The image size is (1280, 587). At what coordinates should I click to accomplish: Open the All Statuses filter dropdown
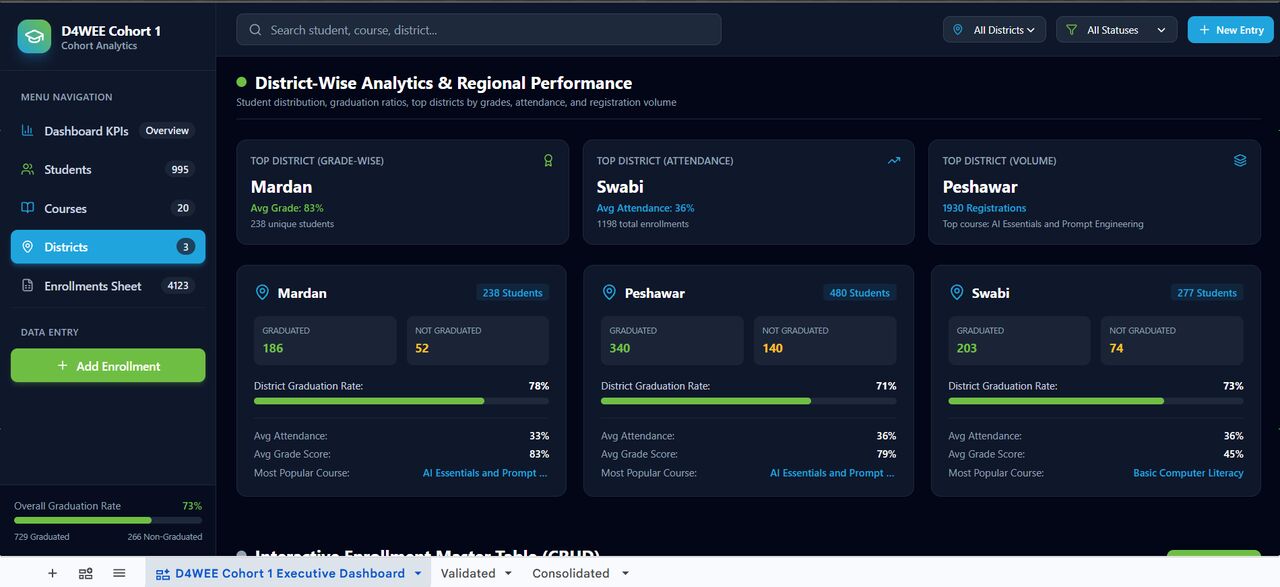click(x=1117, y=30)
